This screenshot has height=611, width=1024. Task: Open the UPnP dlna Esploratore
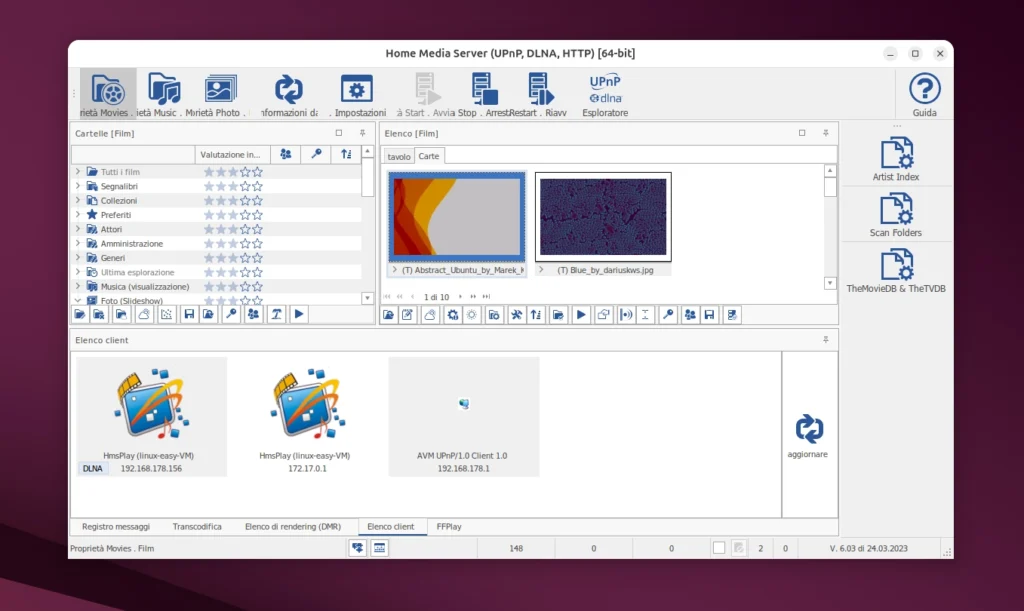tap(604, 92)
